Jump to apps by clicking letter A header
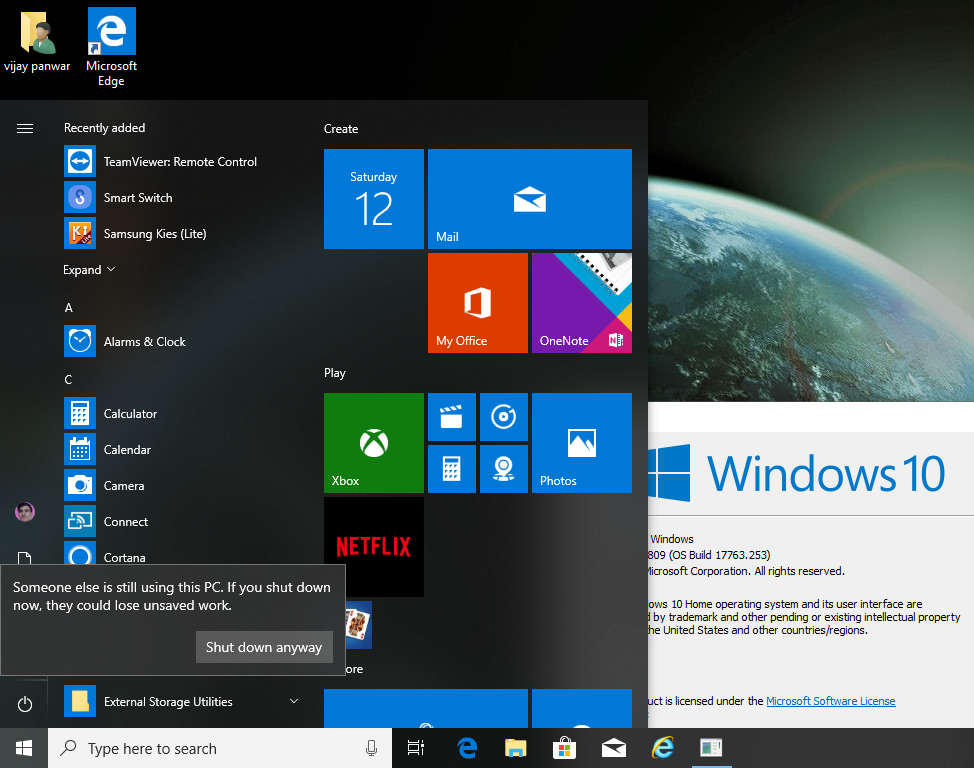 68,307
